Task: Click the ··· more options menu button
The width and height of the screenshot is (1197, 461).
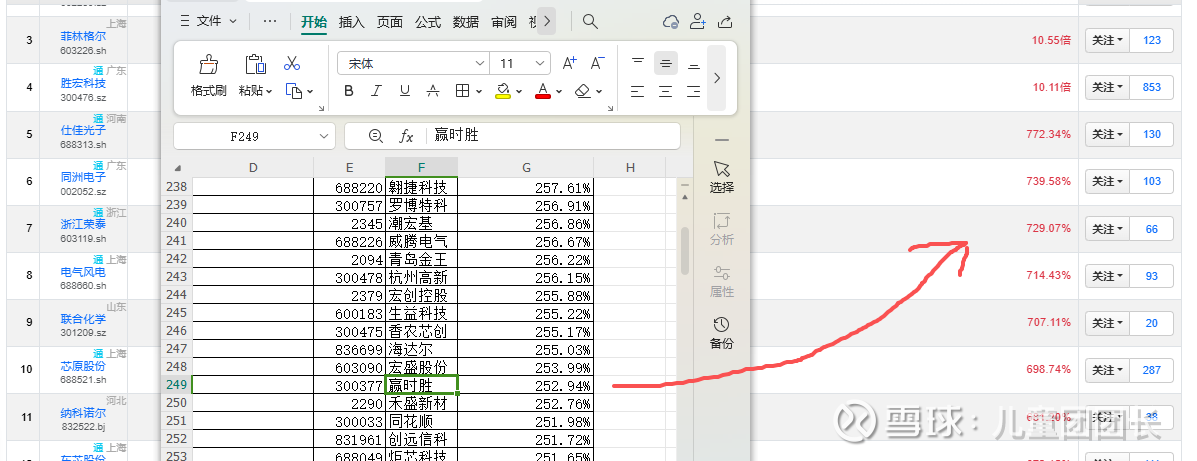Action: (269, 21)
